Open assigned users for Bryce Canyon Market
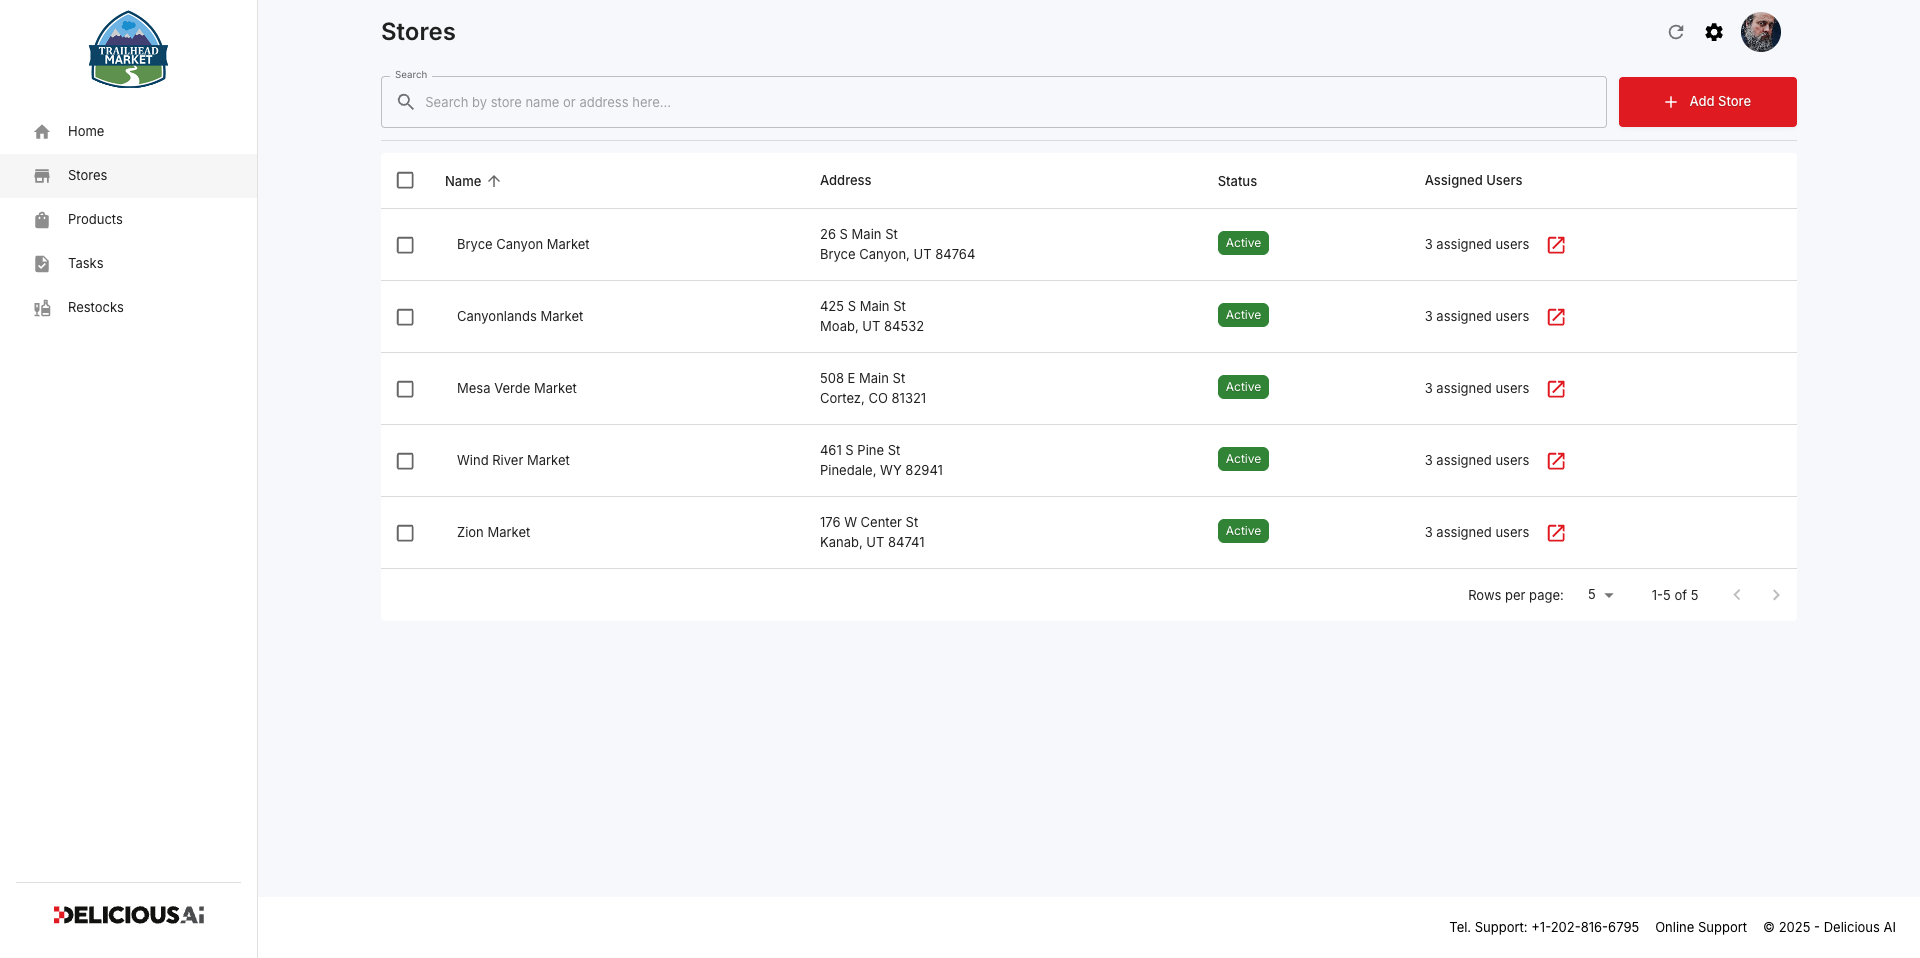This screenshot has width=1920, height=958. click(x=1556, y=245)
